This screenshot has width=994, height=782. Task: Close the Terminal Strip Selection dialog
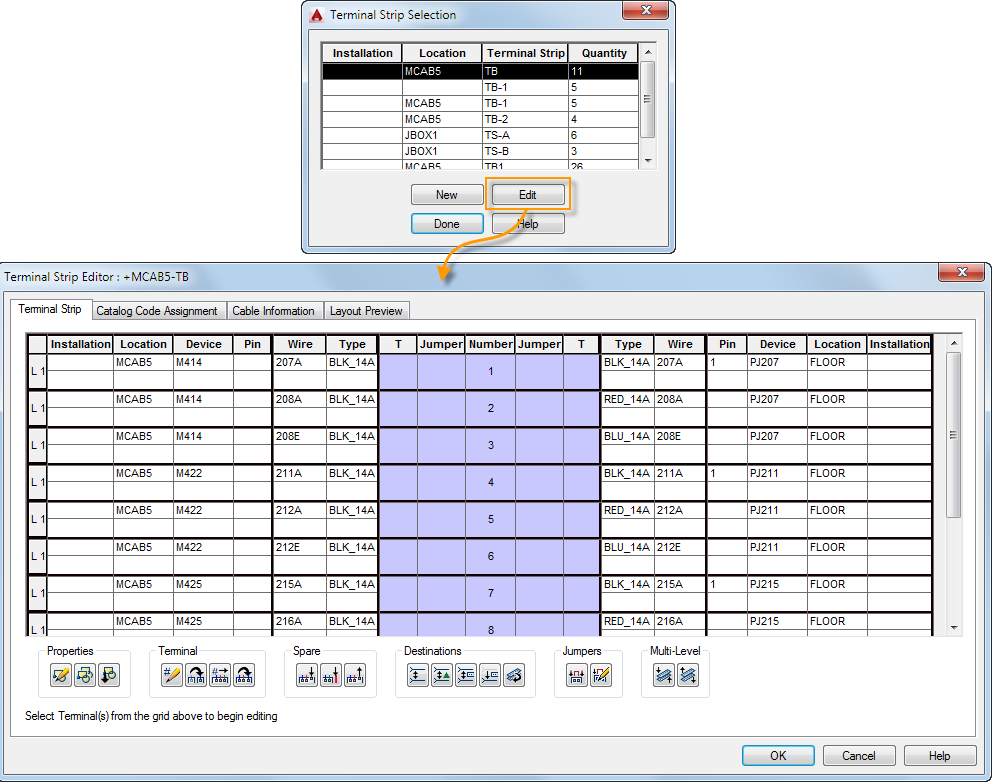pos(645,10)
